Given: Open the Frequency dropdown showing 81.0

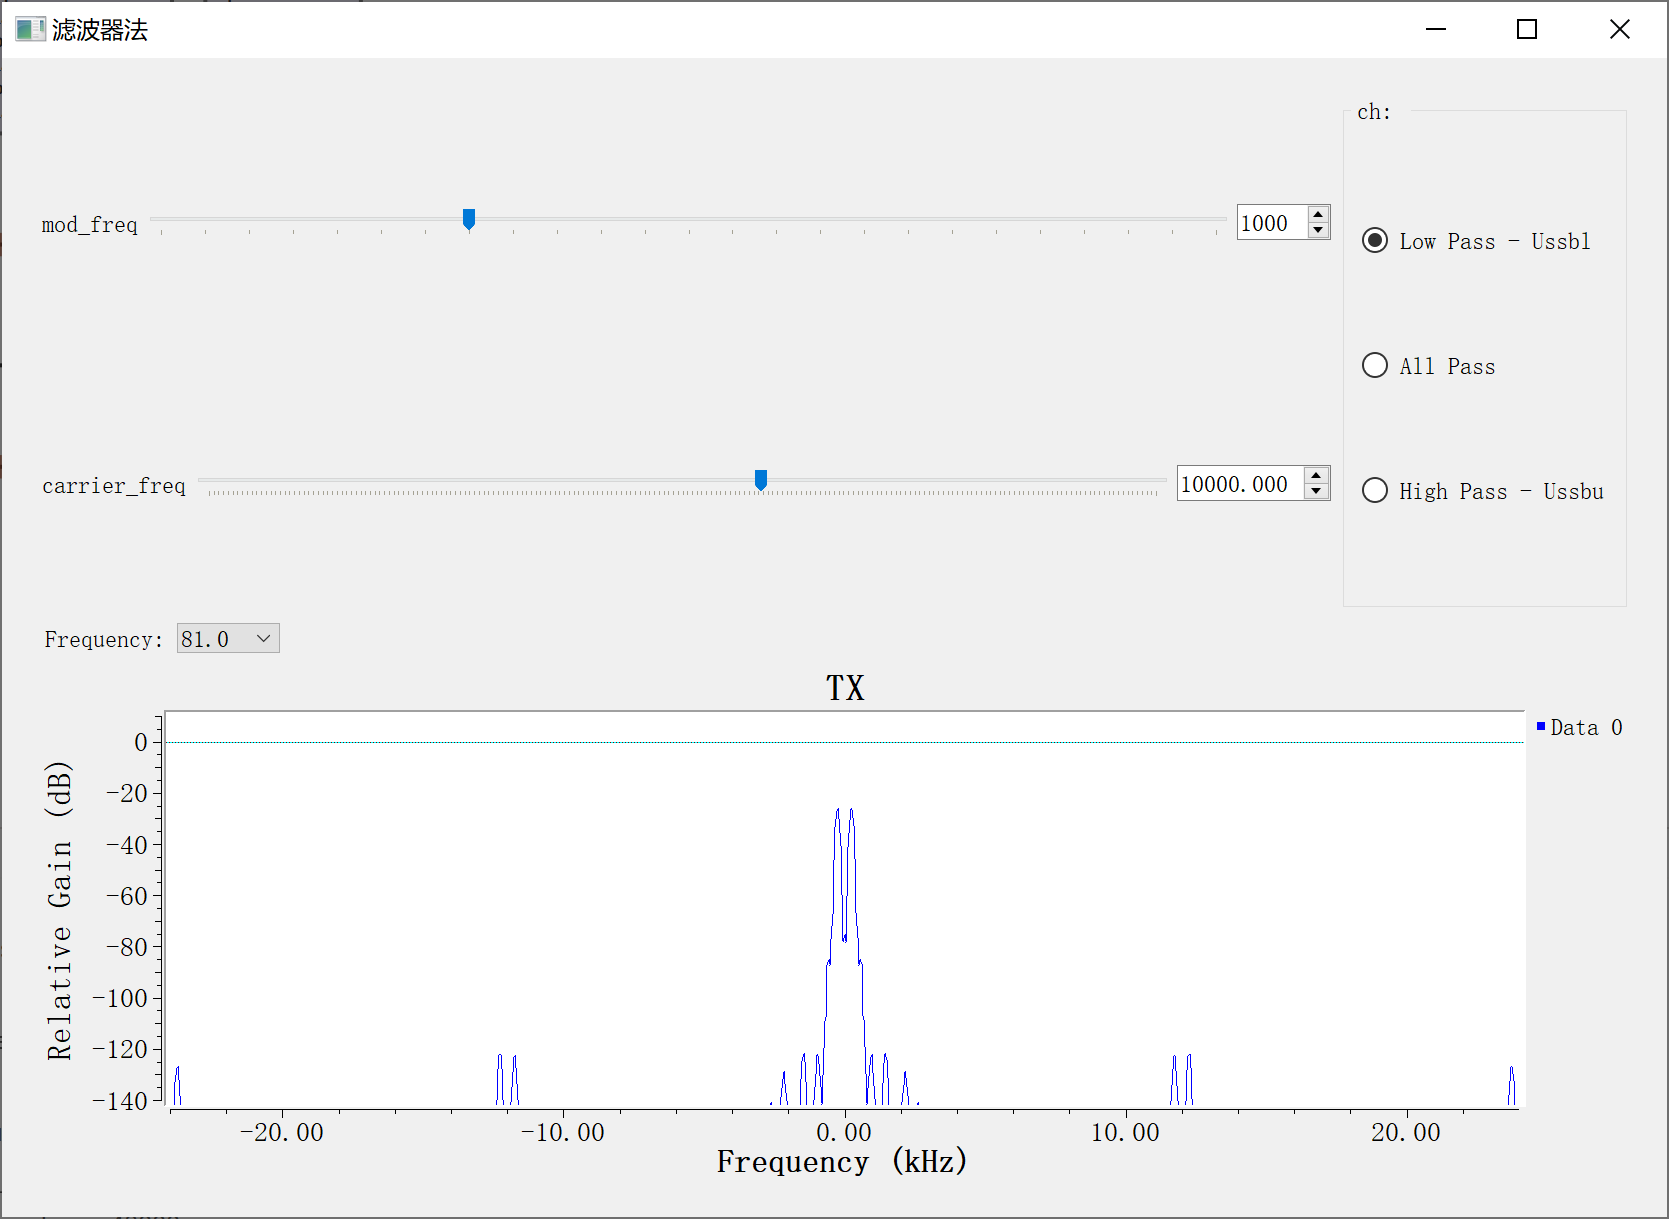Looking at the screenshot, I should point(228,639).
